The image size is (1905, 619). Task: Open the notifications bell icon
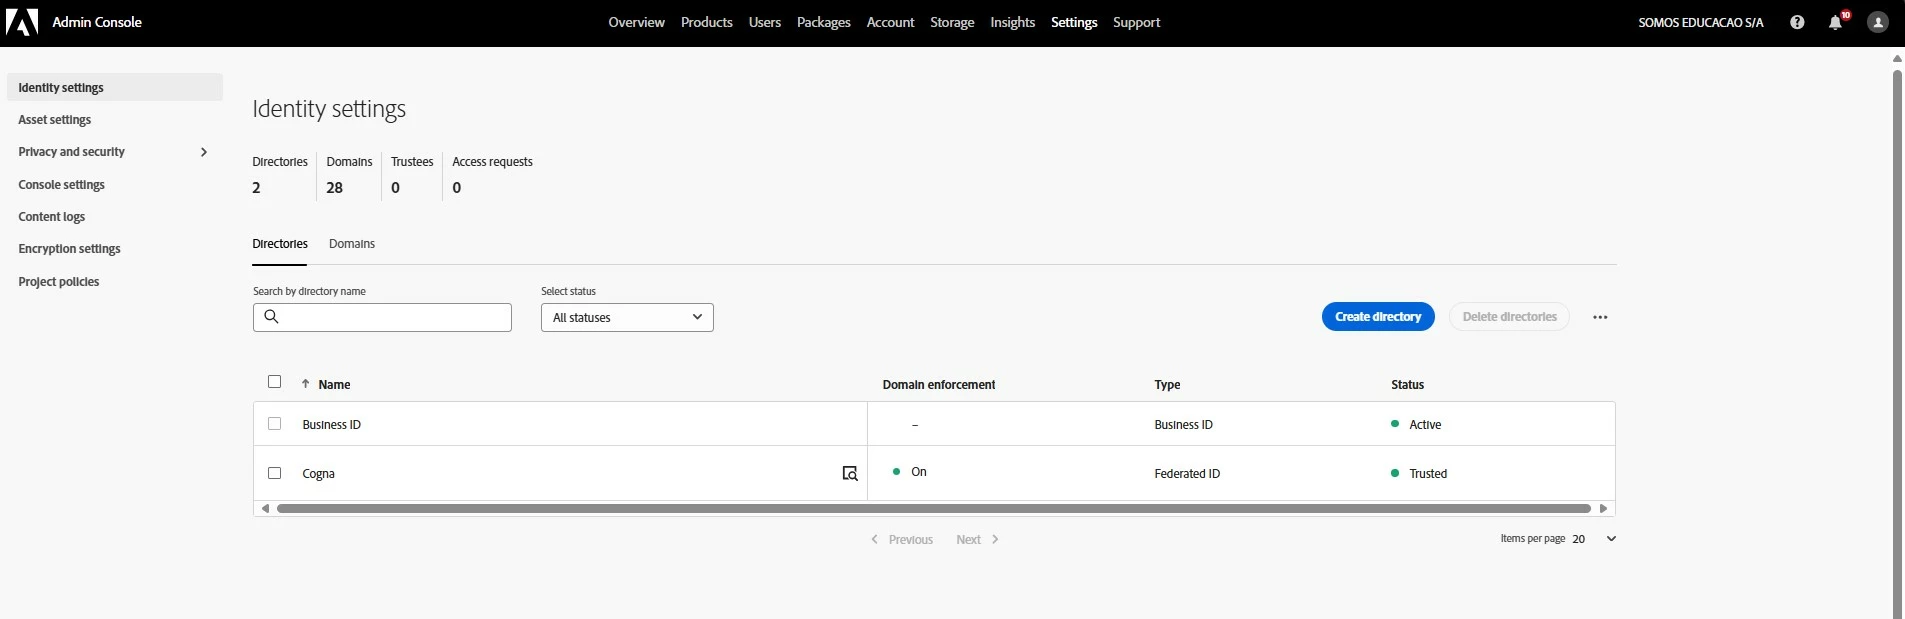(1836, 22)
